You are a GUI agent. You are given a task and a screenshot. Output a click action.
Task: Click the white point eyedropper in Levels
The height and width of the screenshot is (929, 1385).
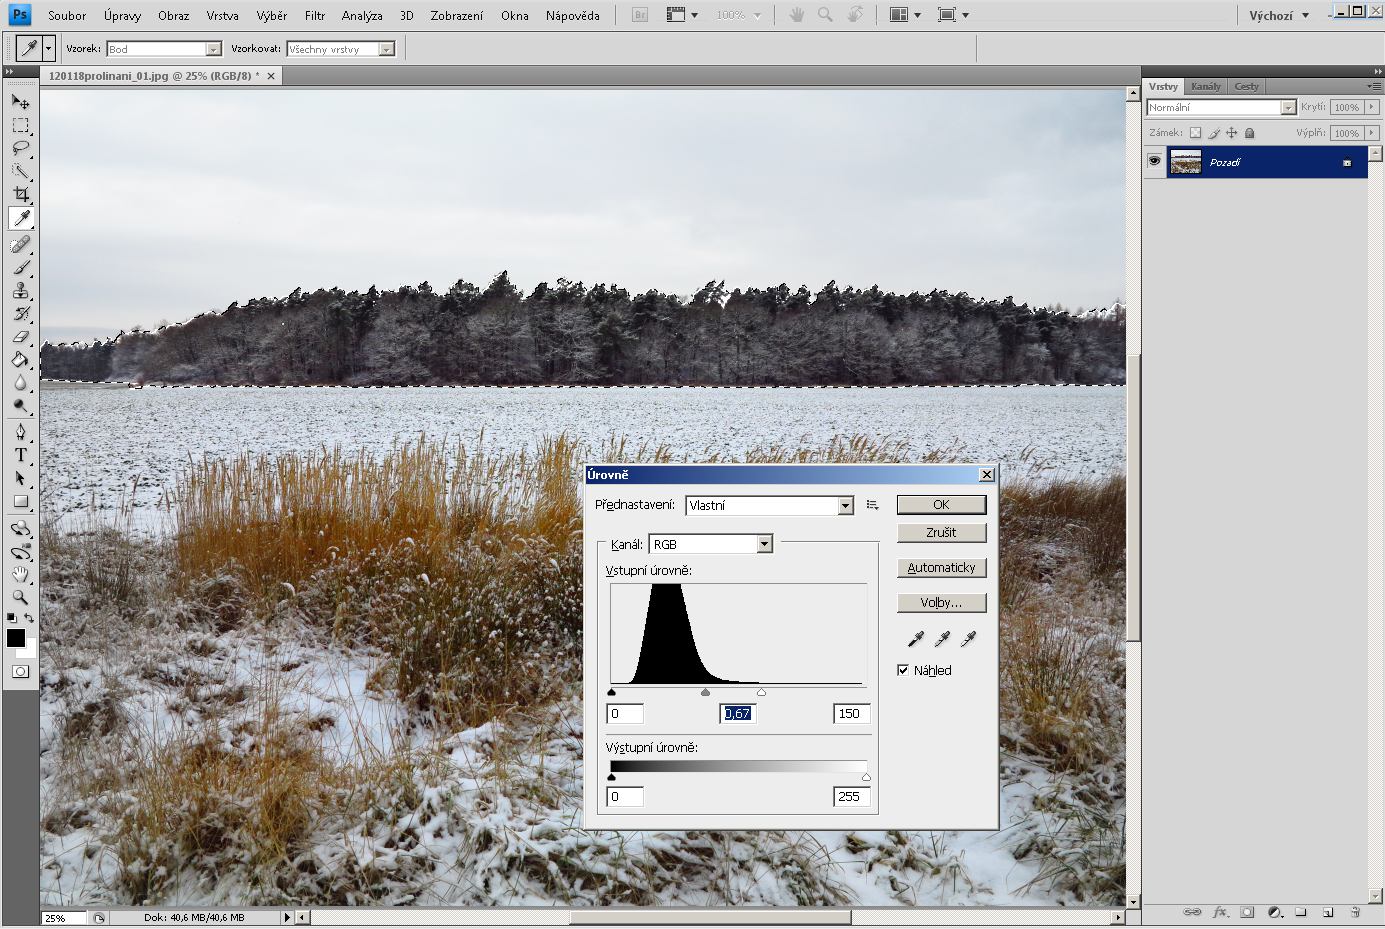(968, 639)
